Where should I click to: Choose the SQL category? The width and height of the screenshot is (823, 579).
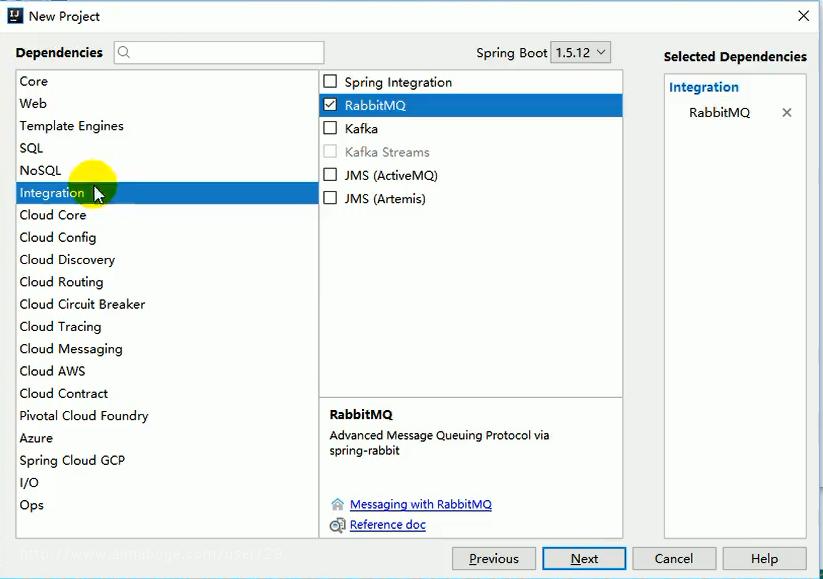click(x=167, y=148)
